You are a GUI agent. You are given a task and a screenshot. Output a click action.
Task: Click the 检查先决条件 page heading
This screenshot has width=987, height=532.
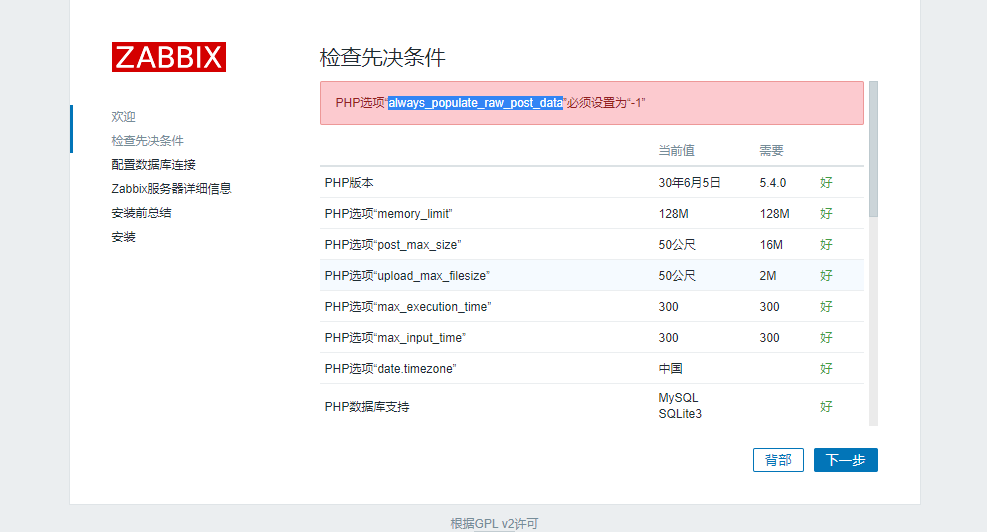(x=383, y=57)
